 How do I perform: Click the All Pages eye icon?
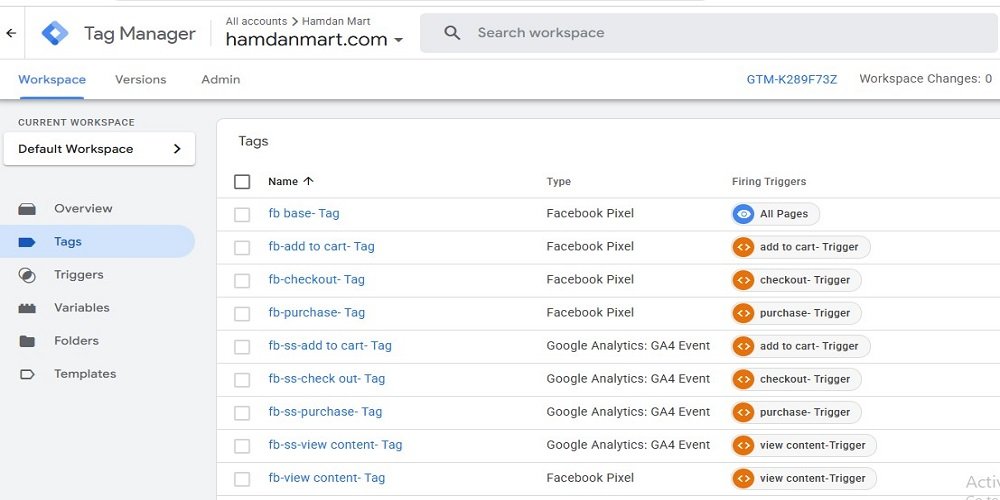pyautogui.click(x=743, y=214)
